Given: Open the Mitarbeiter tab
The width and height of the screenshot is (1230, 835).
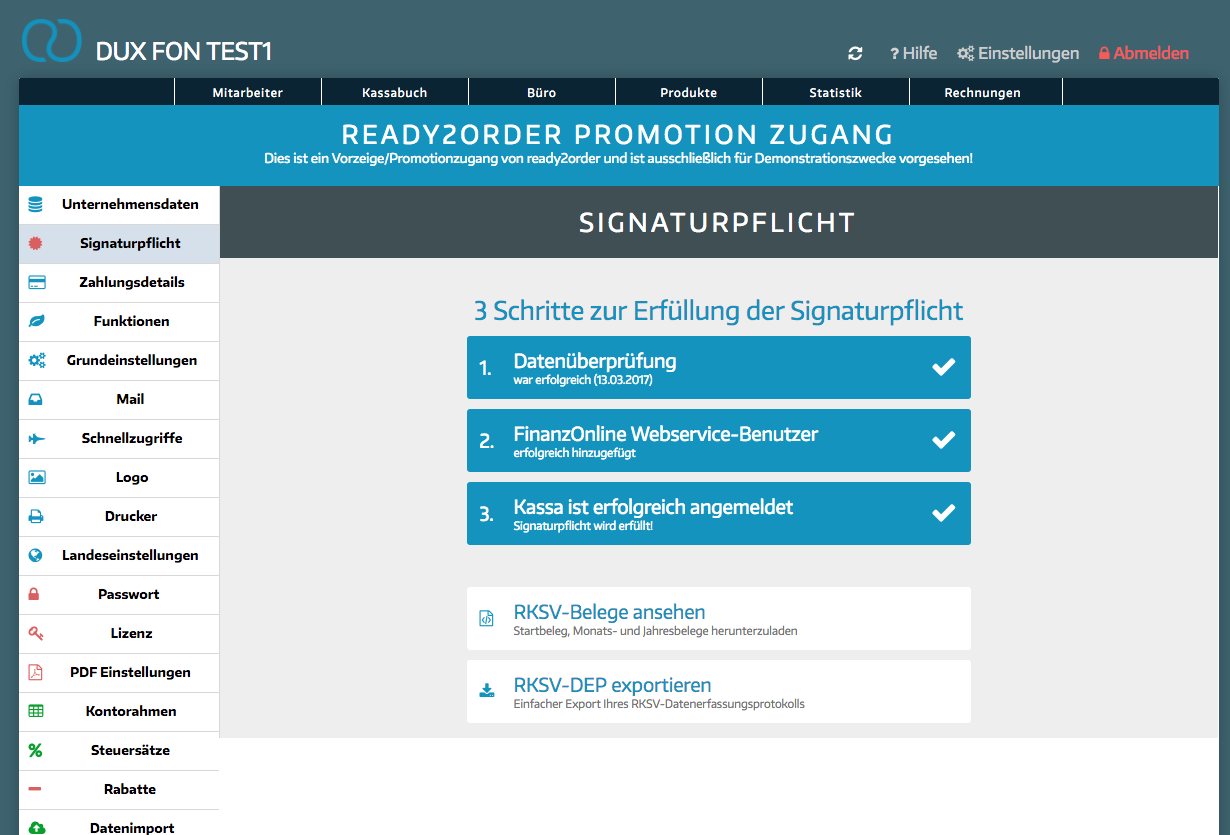Looking at the screenshot, I should (248, 92).
